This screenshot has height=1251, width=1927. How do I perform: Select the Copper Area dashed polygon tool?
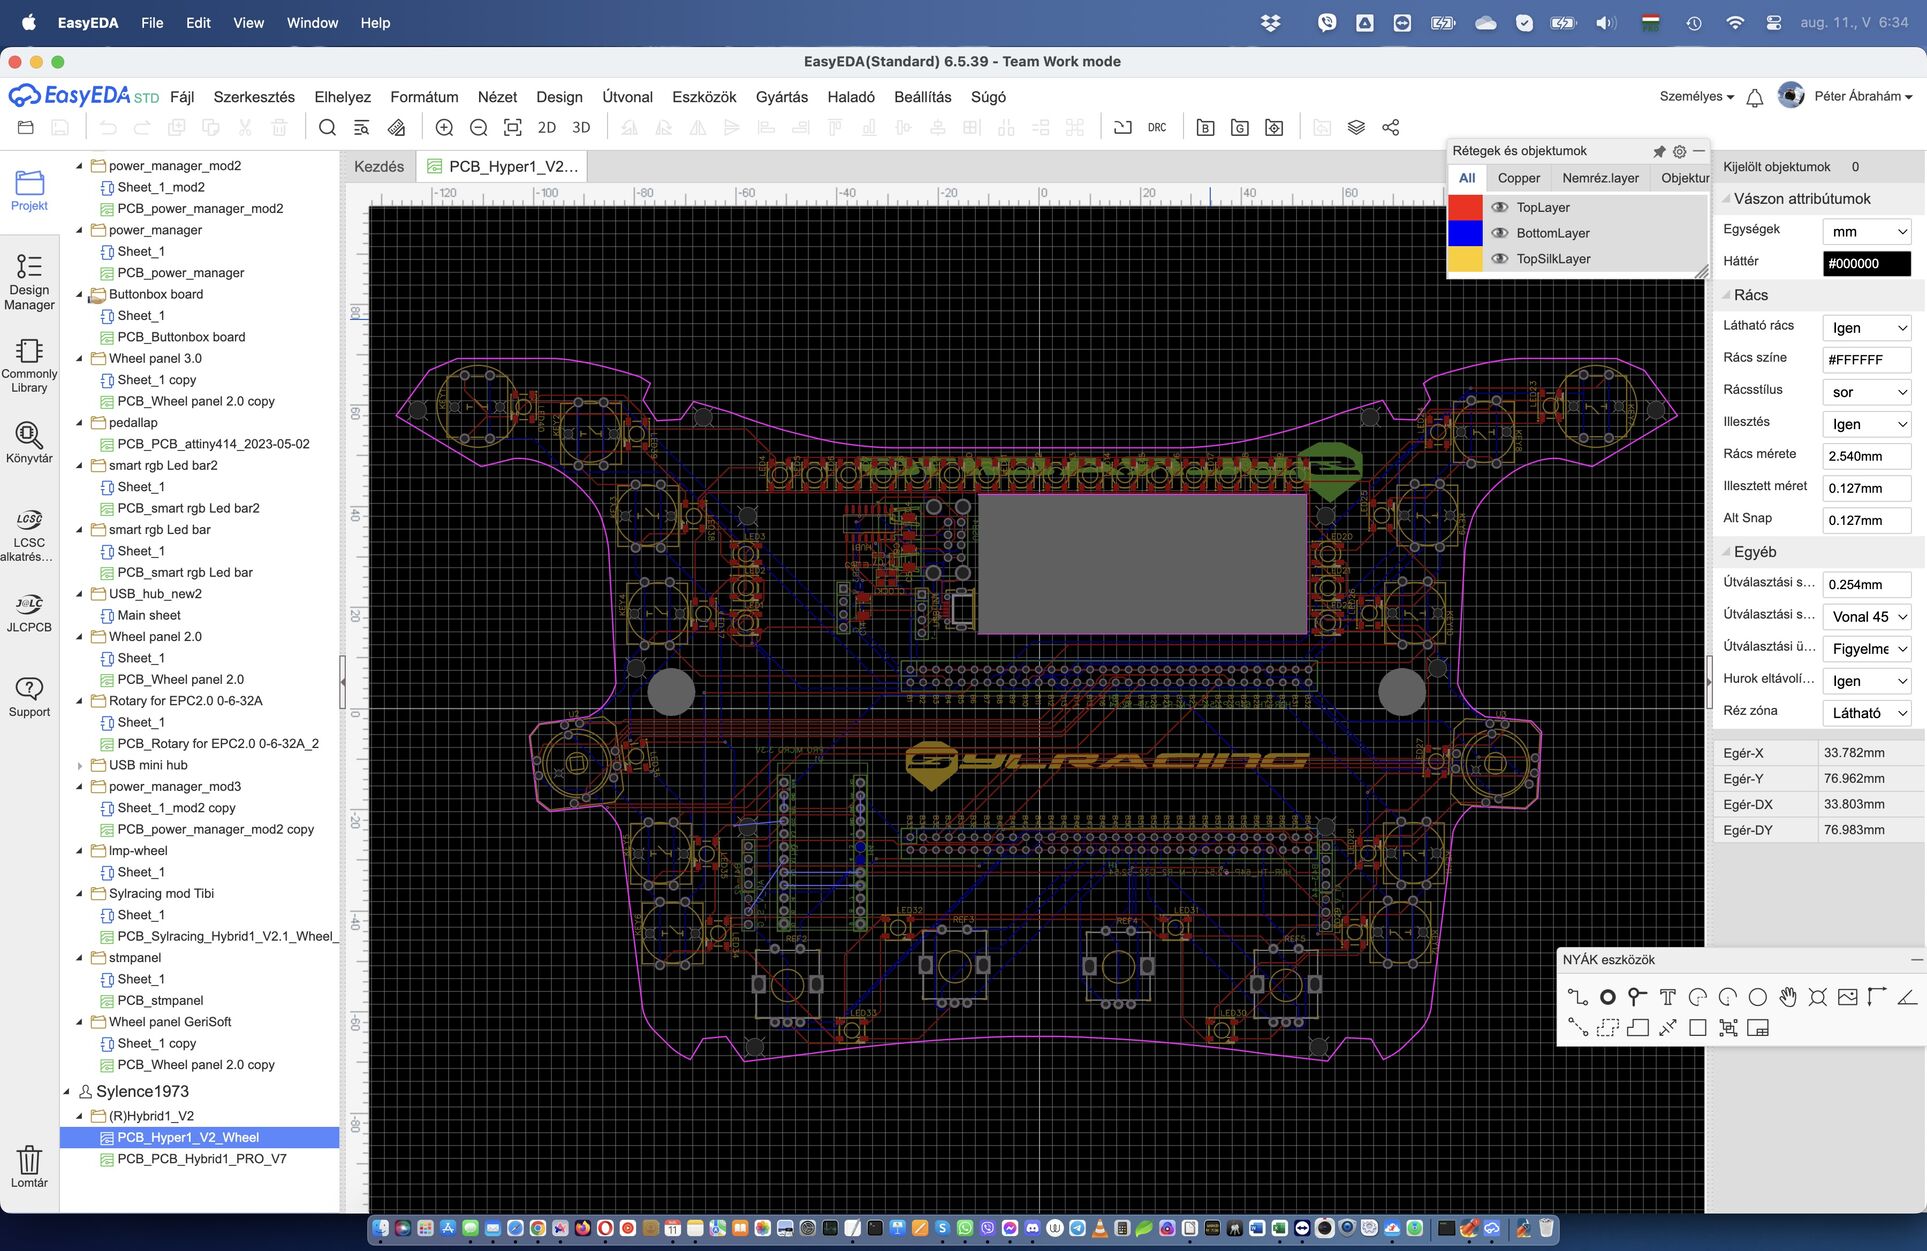pos(1607,1027)
